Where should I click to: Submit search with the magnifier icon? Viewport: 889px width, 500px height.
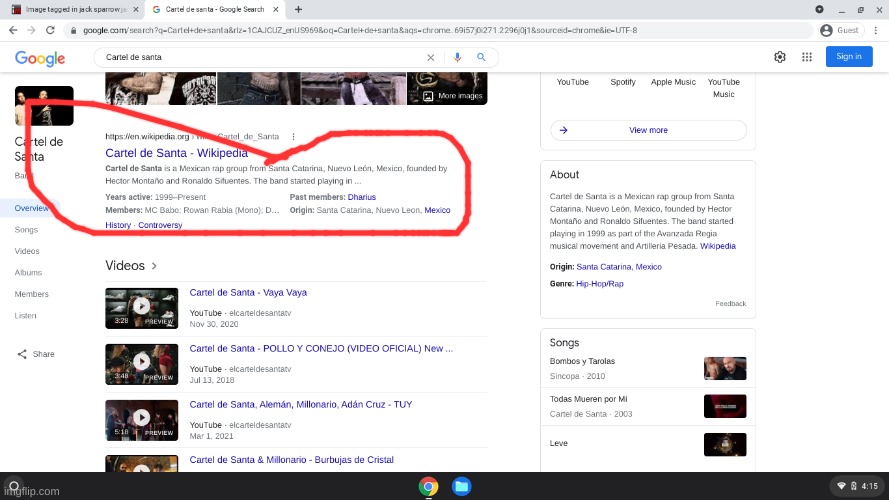481,57
